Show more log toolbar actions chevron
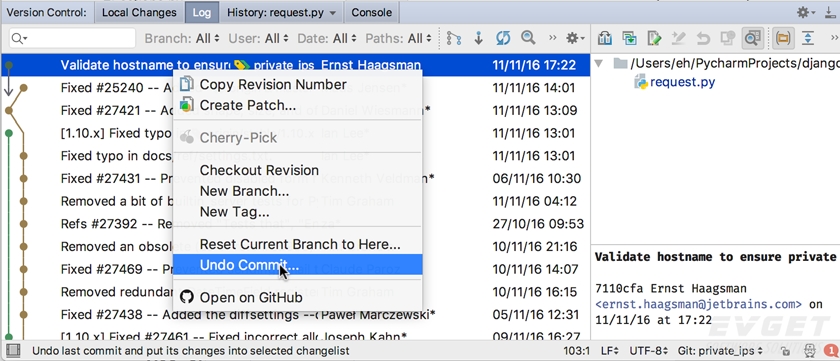The image size is (840, 361). pos(553,38)
